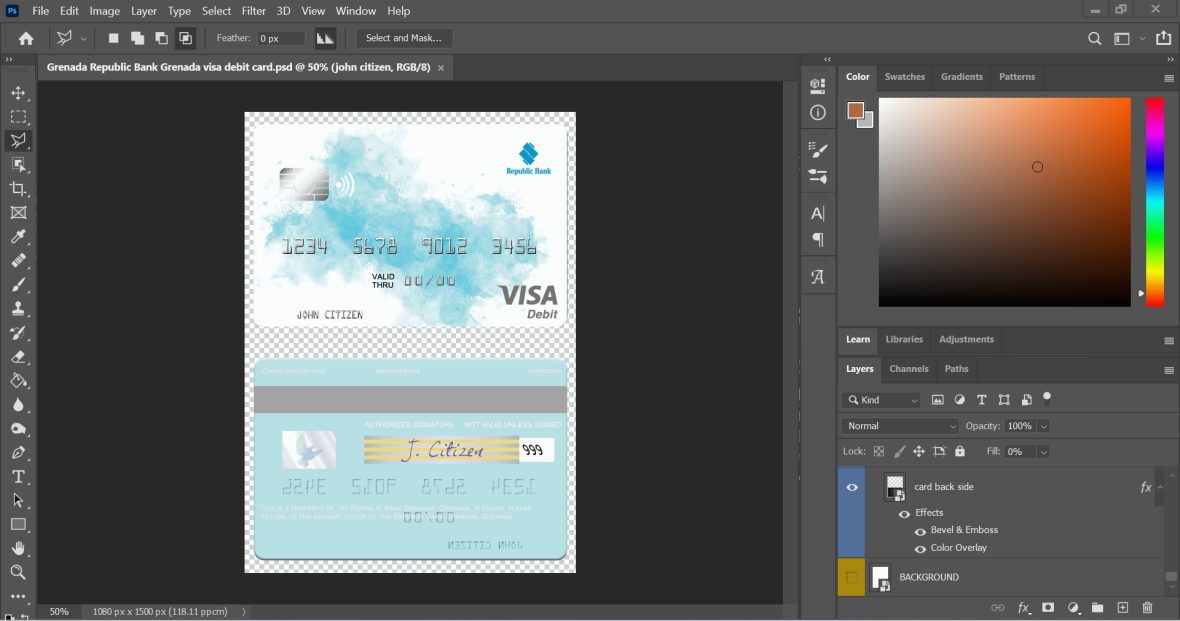Image resolution: width=1180 pixels, height=621 pixels.
Task: Choose the Eyedropper tool
Action: pos(18,236)
